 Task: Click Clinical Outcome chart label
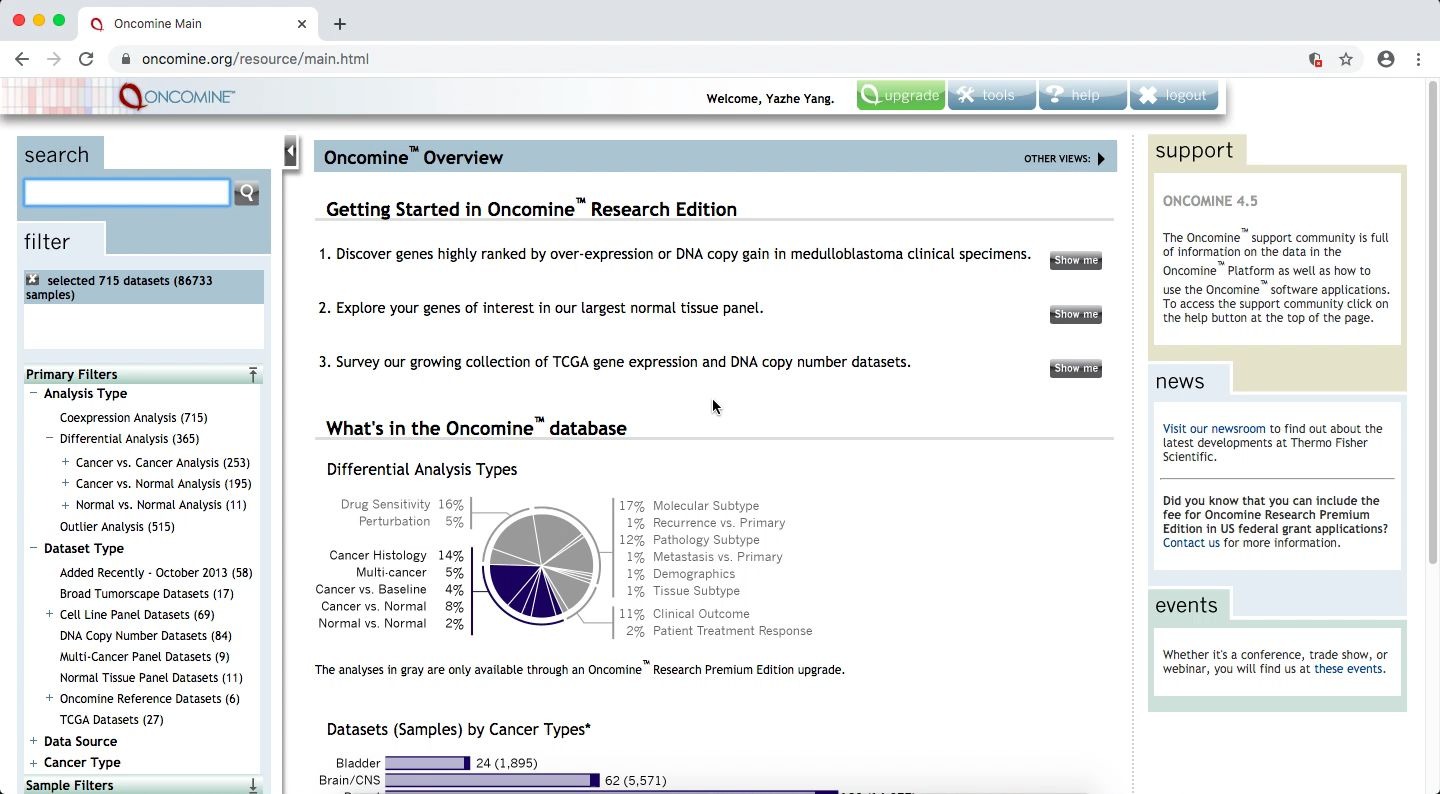701,614
